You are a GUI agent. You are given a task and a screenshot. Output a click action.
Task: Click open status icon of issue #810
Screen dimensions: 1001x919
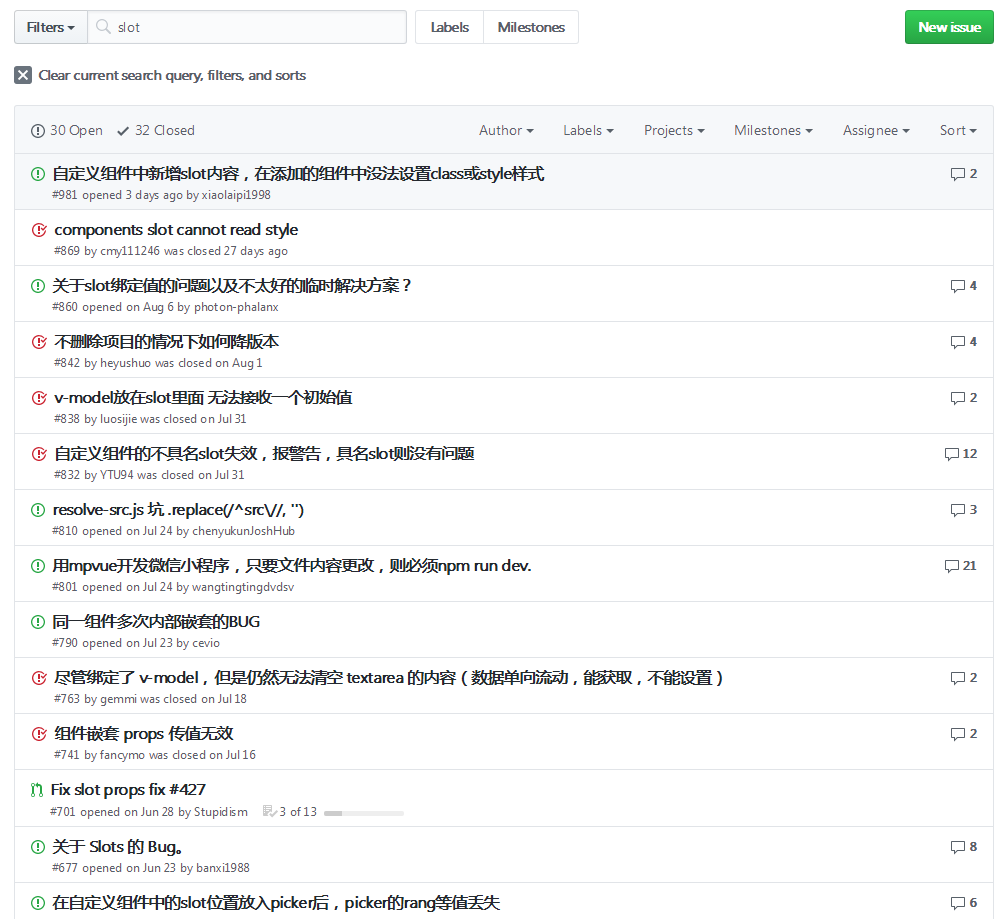click(38, 510)
